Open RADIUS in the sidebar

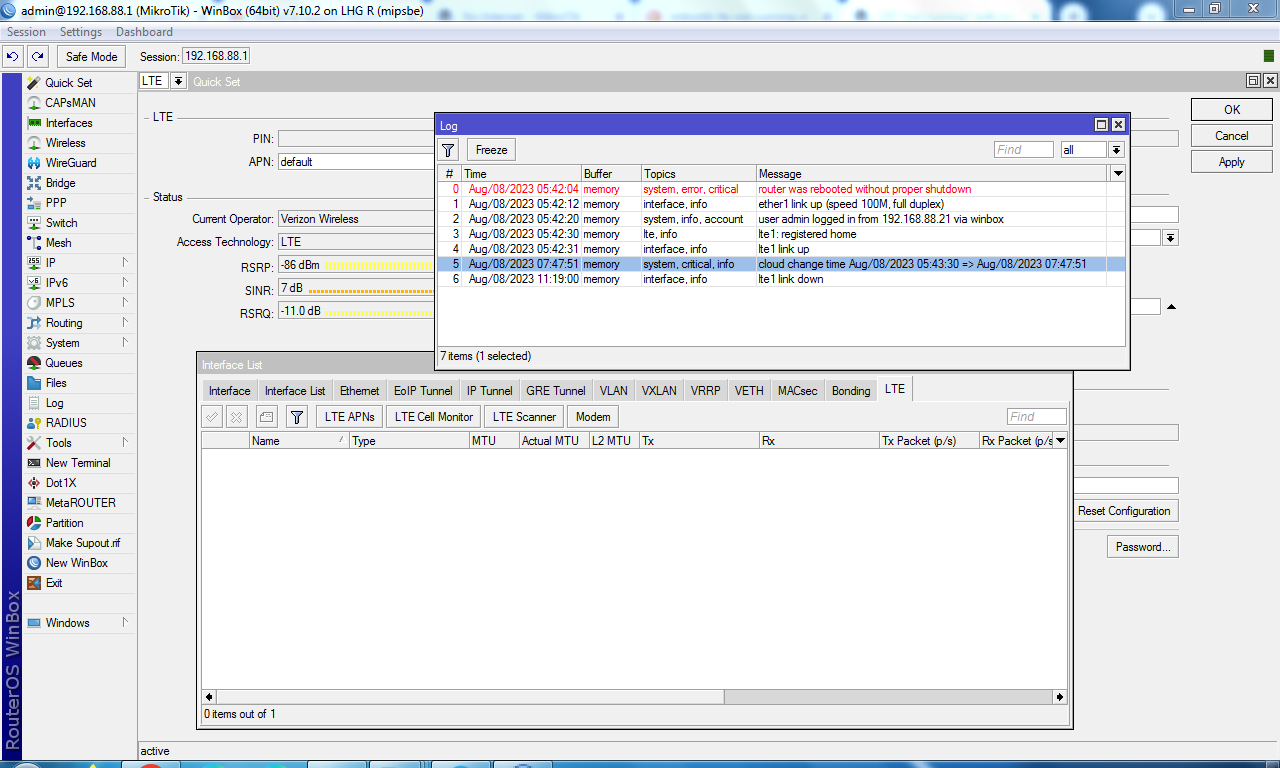click(66, 423)
